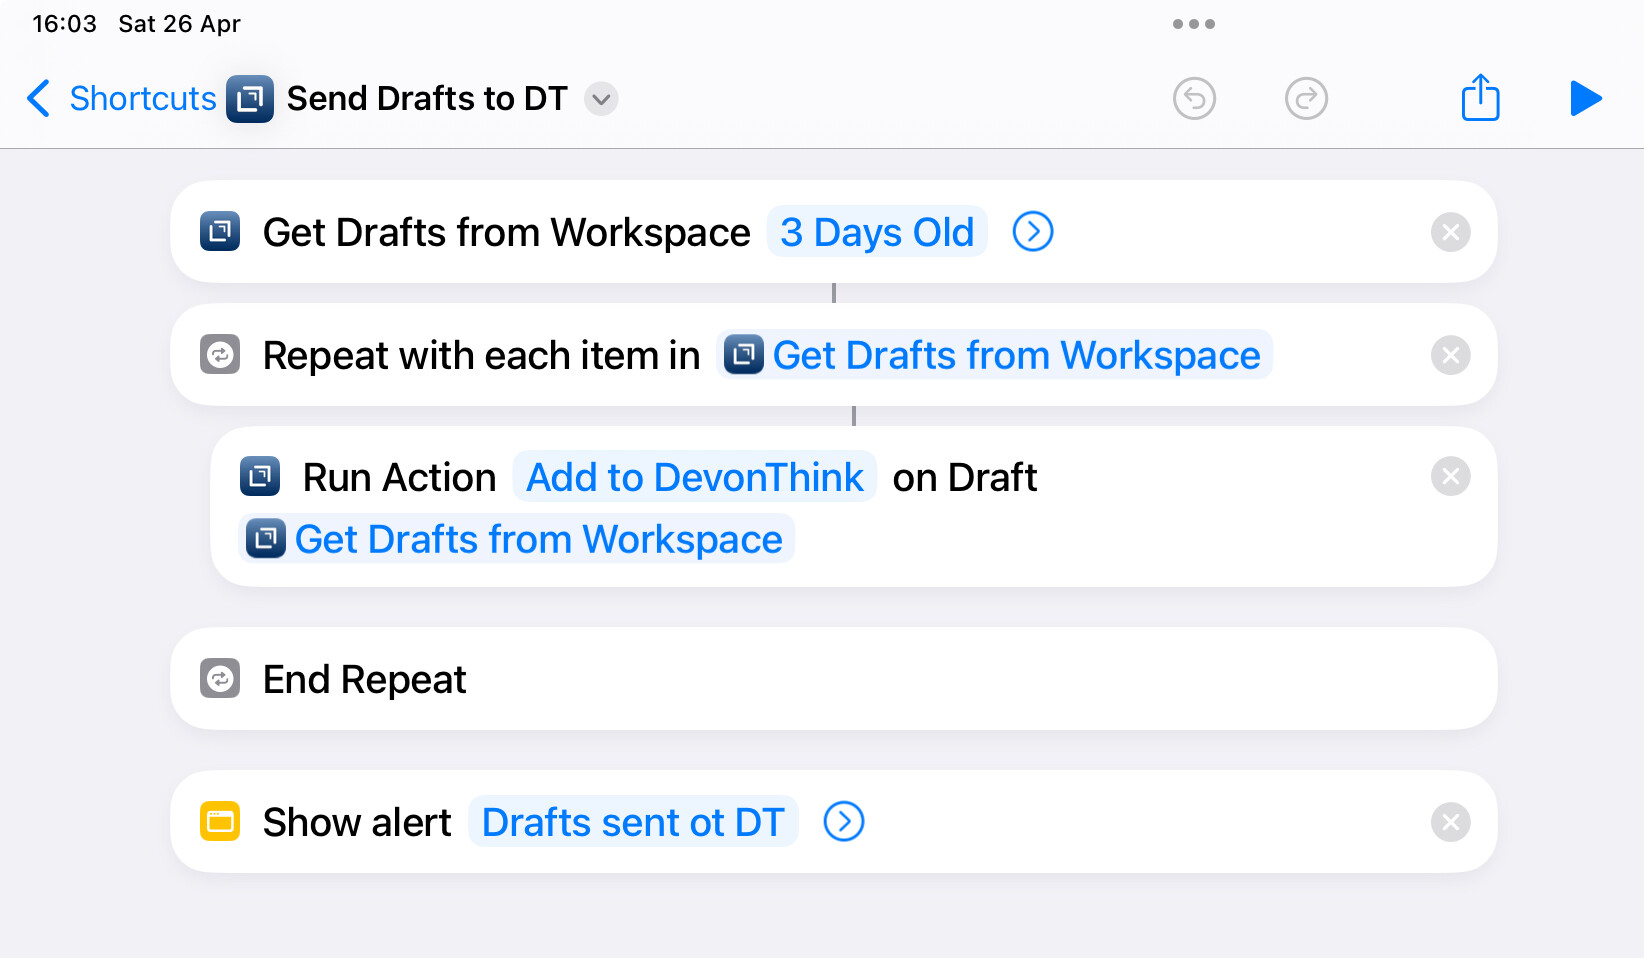Remove the Run Action step
1644x958 pixels.
click(1451, 477)
